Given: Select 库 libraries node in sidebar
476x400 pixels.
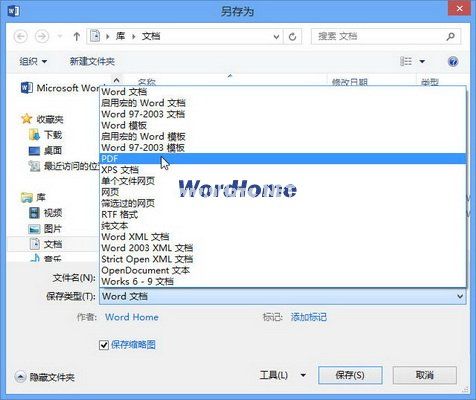Looking at the screenshot, I should 41,197.
